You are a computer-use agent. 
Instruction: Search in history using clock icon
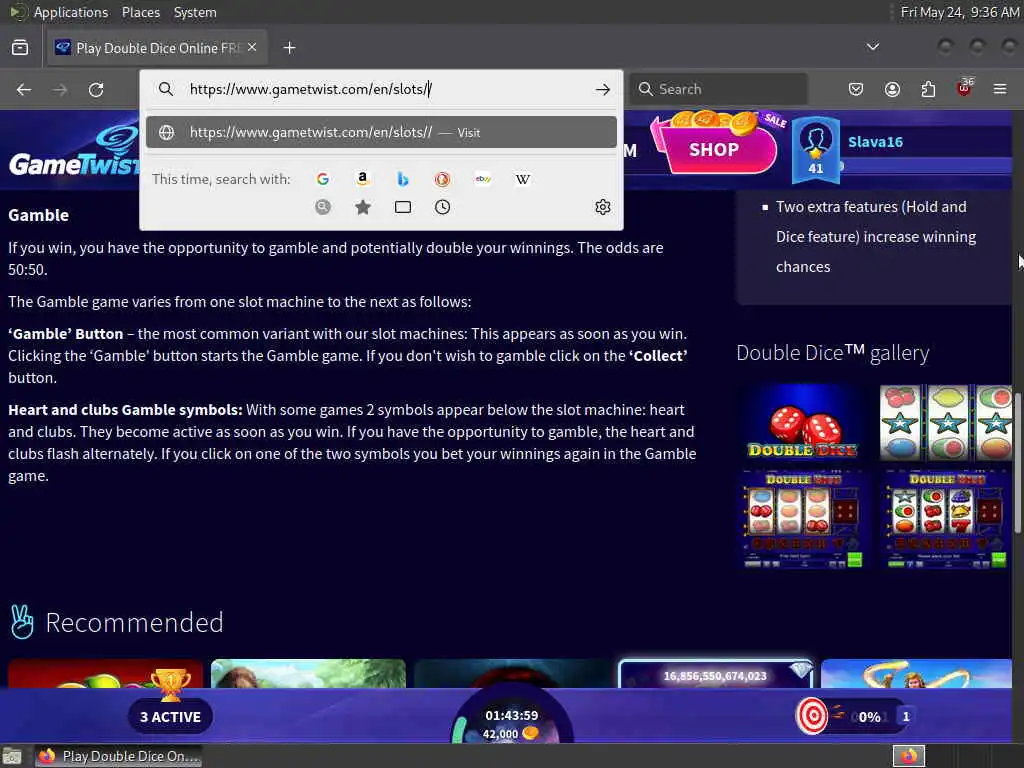coord(443,207)
